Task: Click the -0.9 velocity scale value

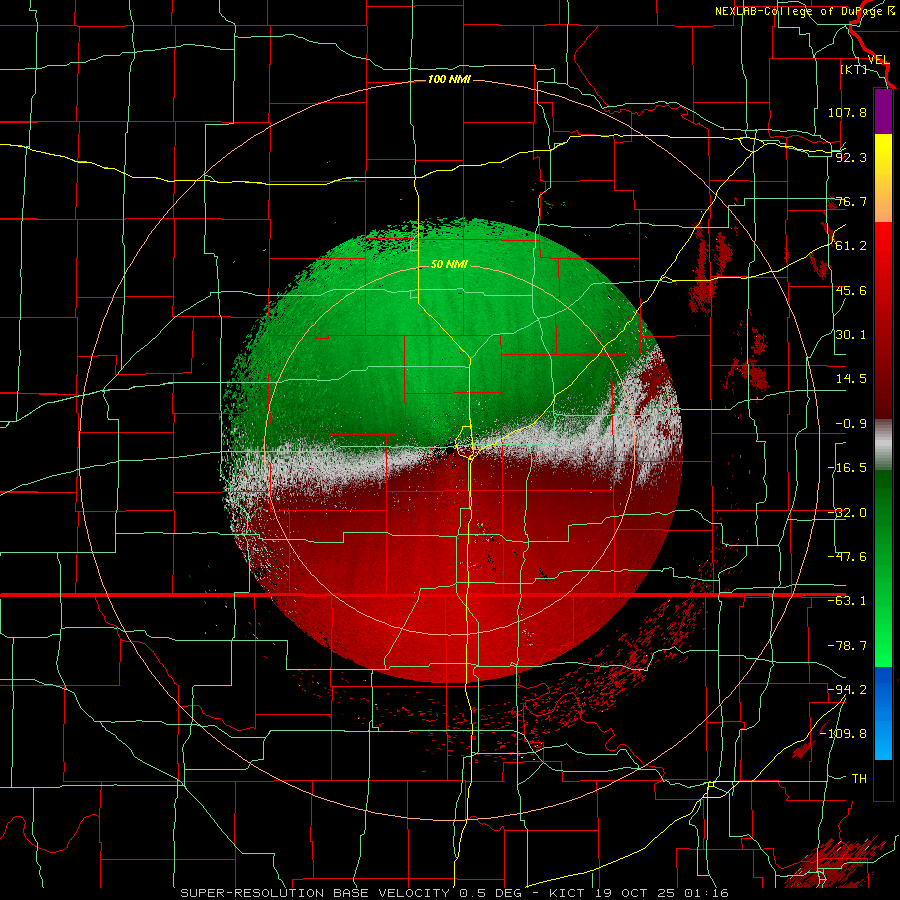Action: (851, 424)
